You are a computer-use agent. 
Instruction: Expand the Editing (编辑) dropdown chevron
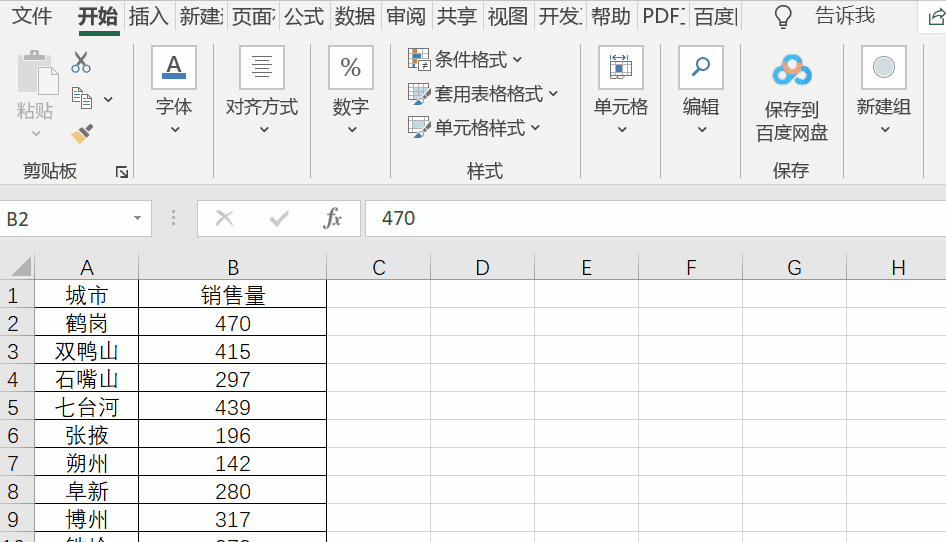pos(702,130)
